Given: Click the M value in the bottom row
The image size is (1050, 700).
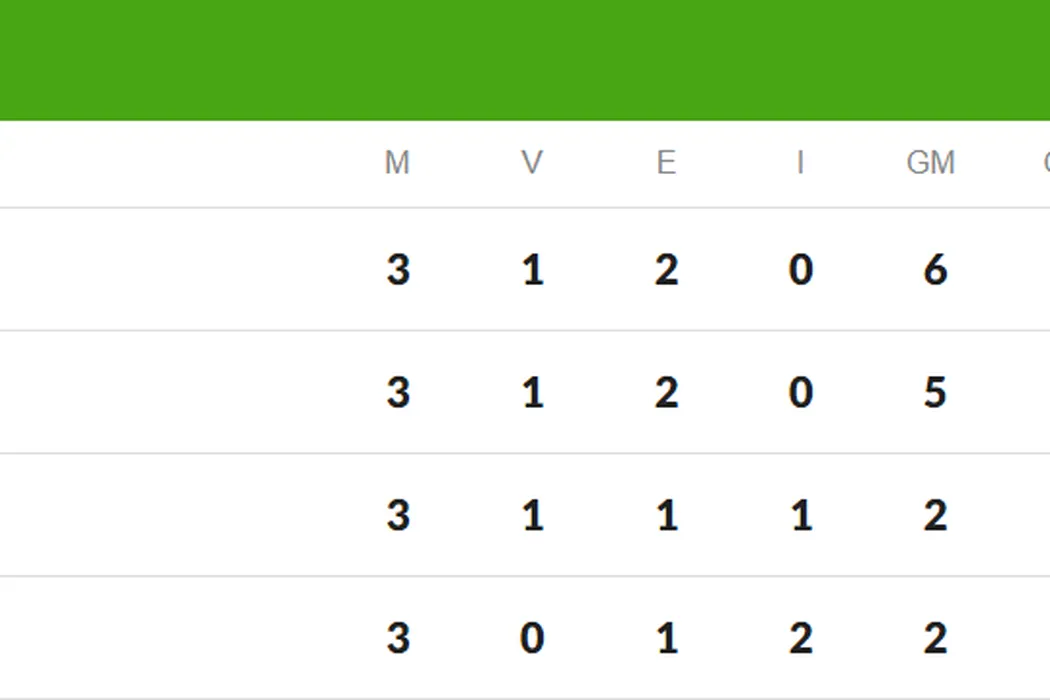Looking at the screenshot, I should [398, 638].
